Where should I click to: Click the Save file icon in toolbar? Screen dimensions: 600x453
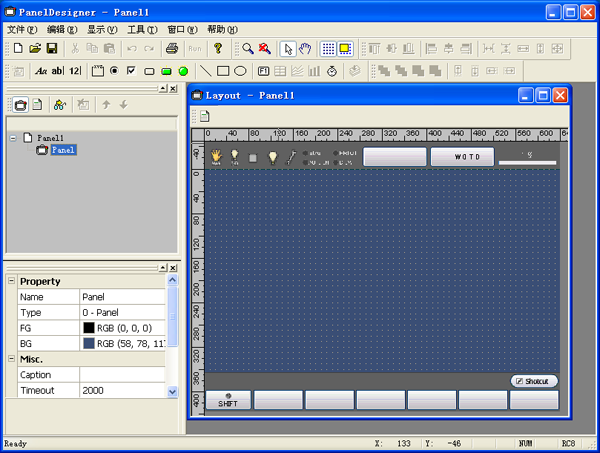[51, 48]
